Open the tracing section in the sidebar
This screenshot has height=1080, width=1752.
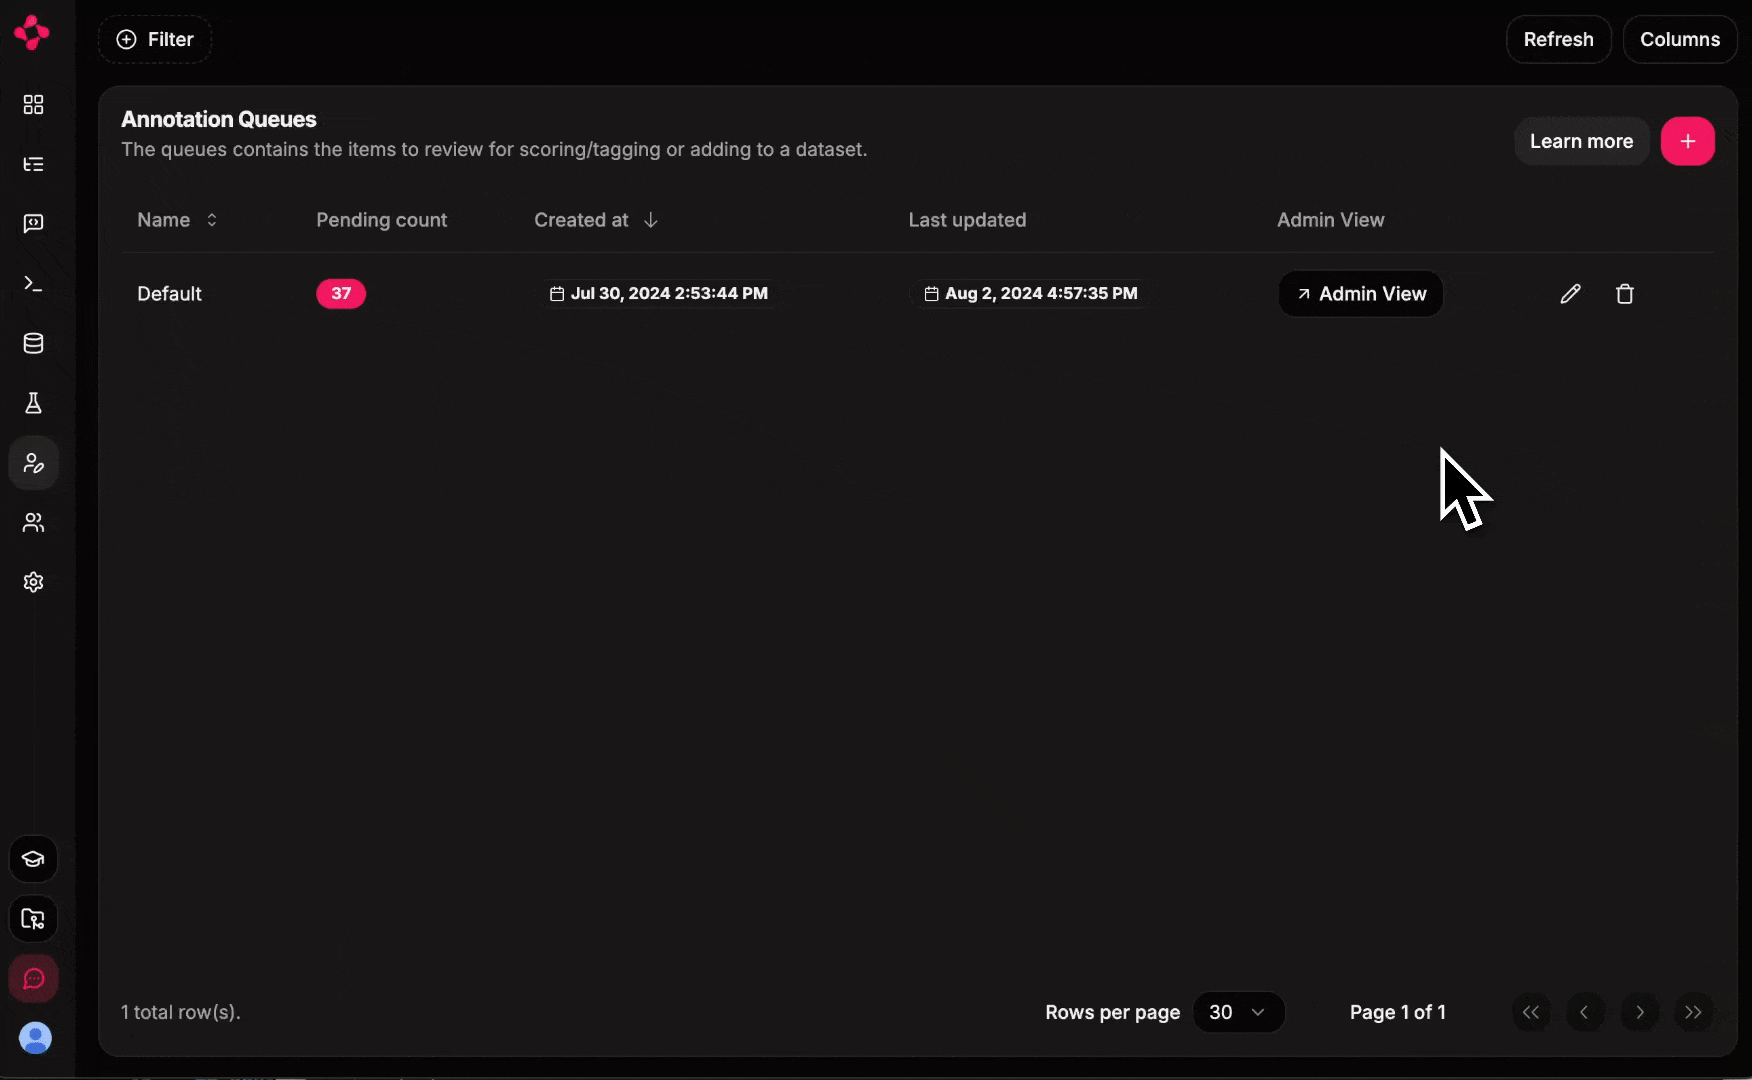coord(33,164)
